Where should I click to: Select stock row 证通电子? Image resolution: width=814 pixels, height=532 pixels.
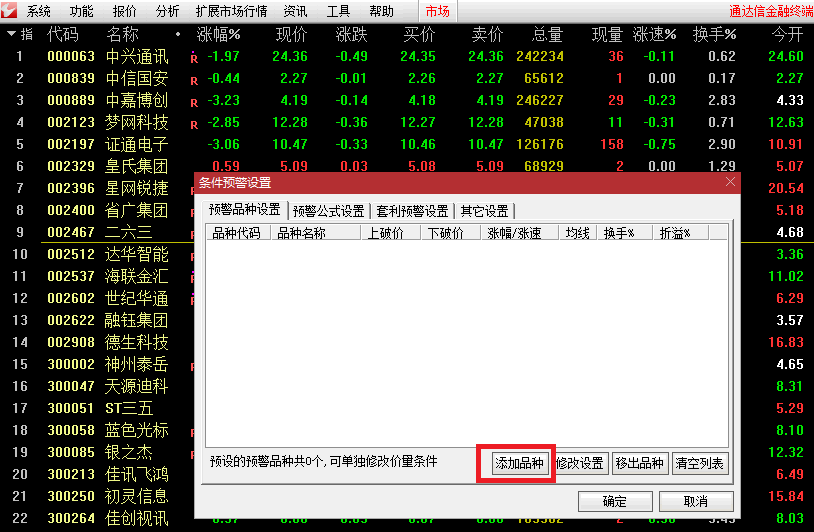(137, 144)
